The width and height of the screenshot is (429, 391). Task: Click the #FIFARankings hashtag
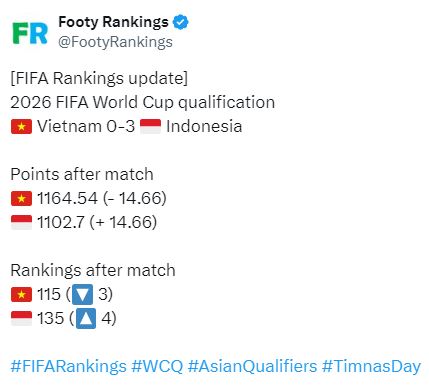(69, 366)
